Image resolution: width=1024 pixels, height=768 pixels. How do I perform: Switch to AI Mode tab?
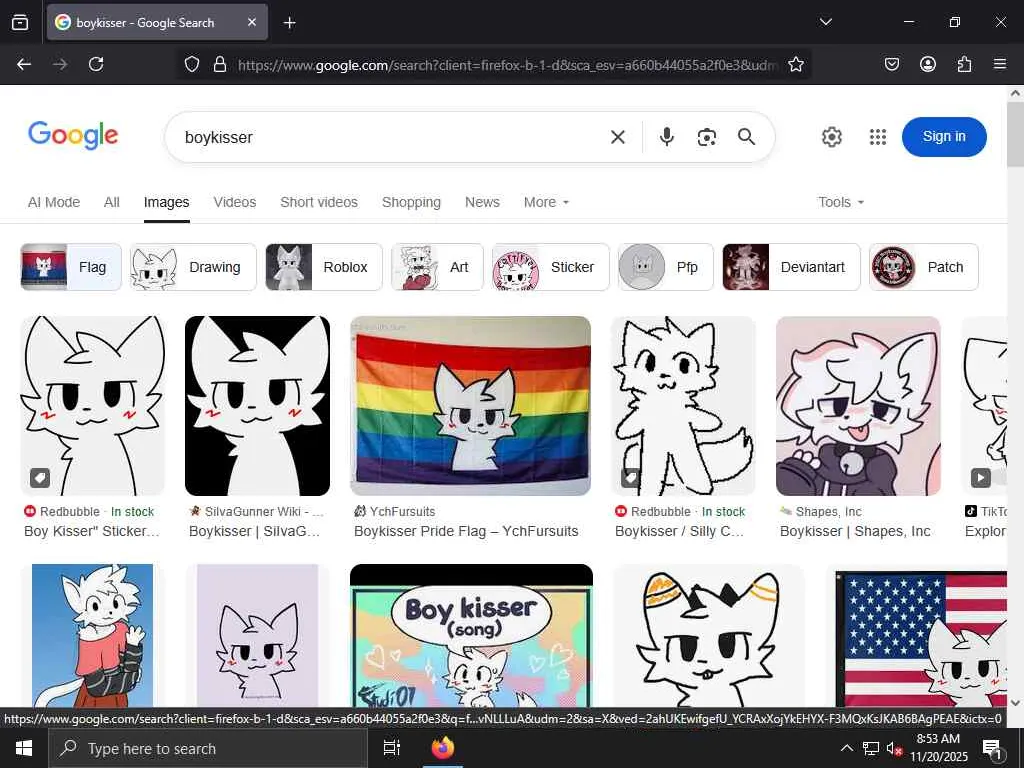54,202
